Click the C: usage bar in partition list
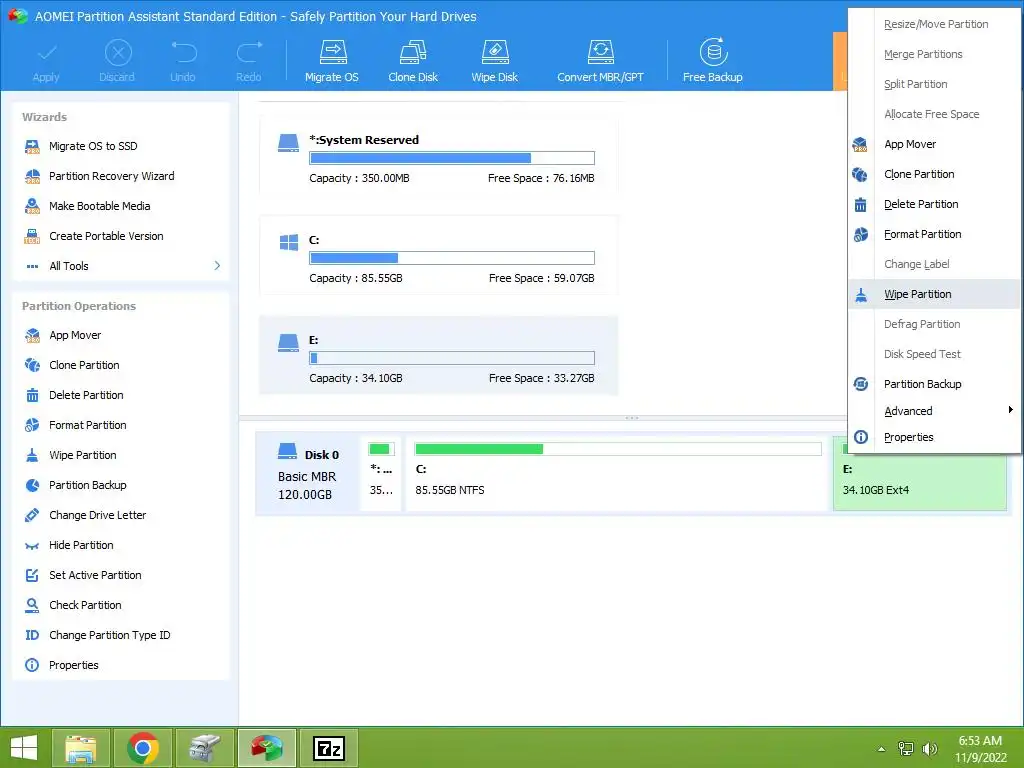 (x=452, y=258)
